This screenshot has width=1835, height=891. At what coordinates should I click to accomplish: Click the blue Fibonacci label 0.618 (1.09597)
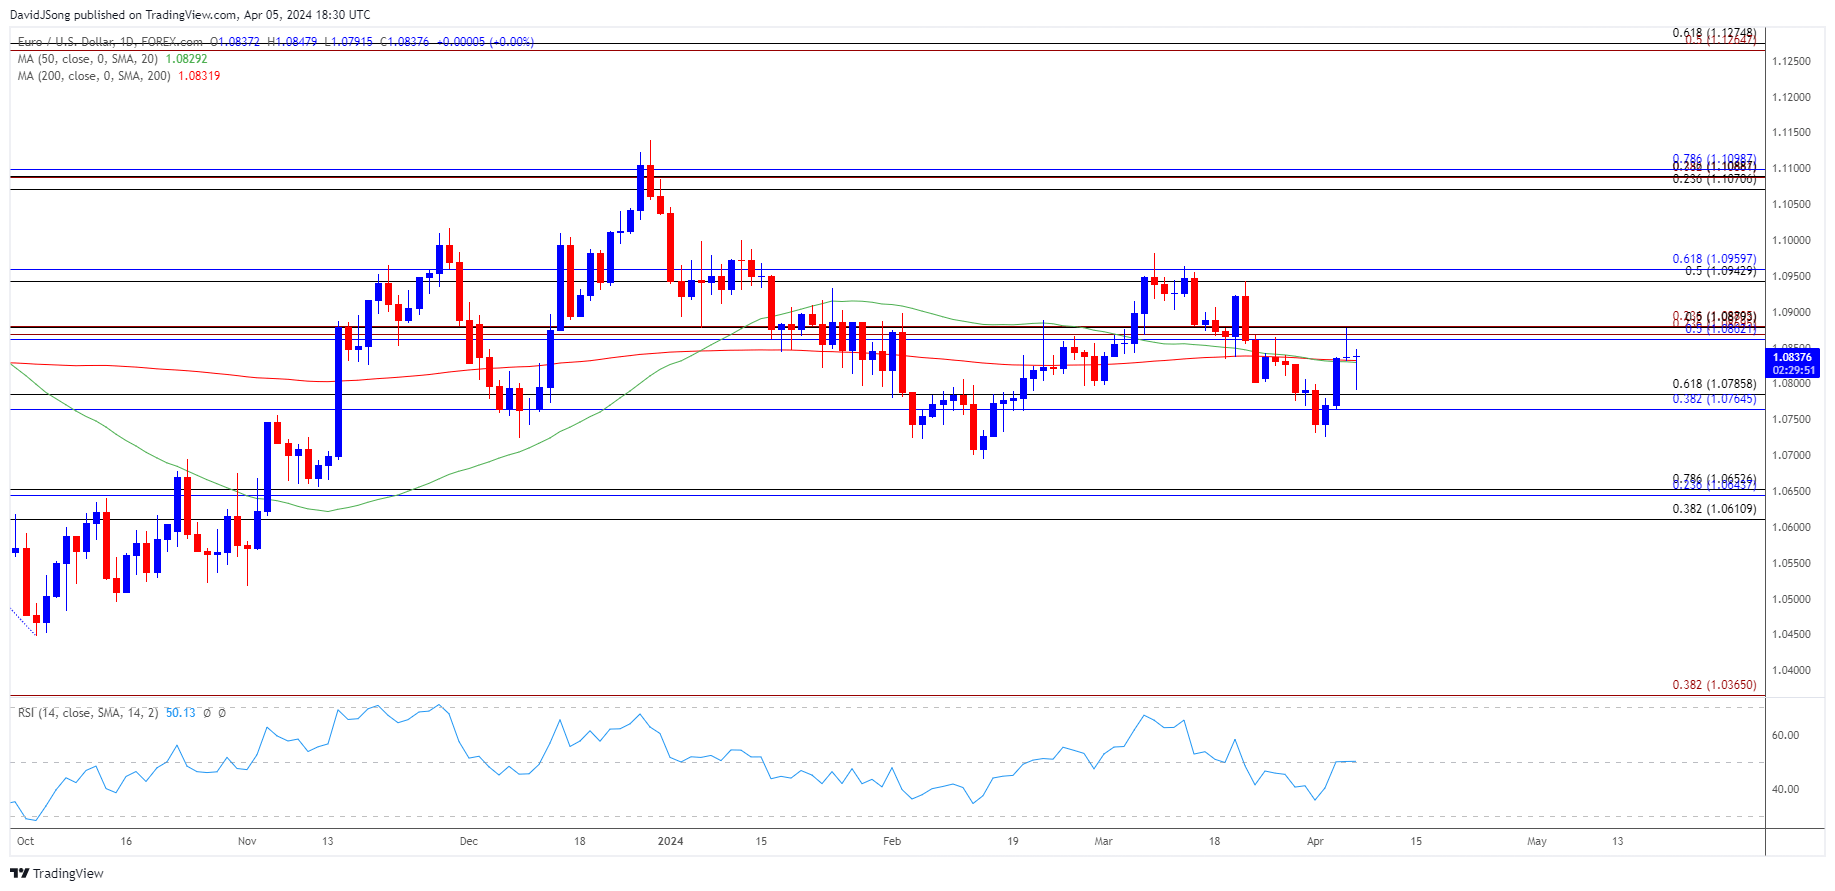coord(1714,259)
